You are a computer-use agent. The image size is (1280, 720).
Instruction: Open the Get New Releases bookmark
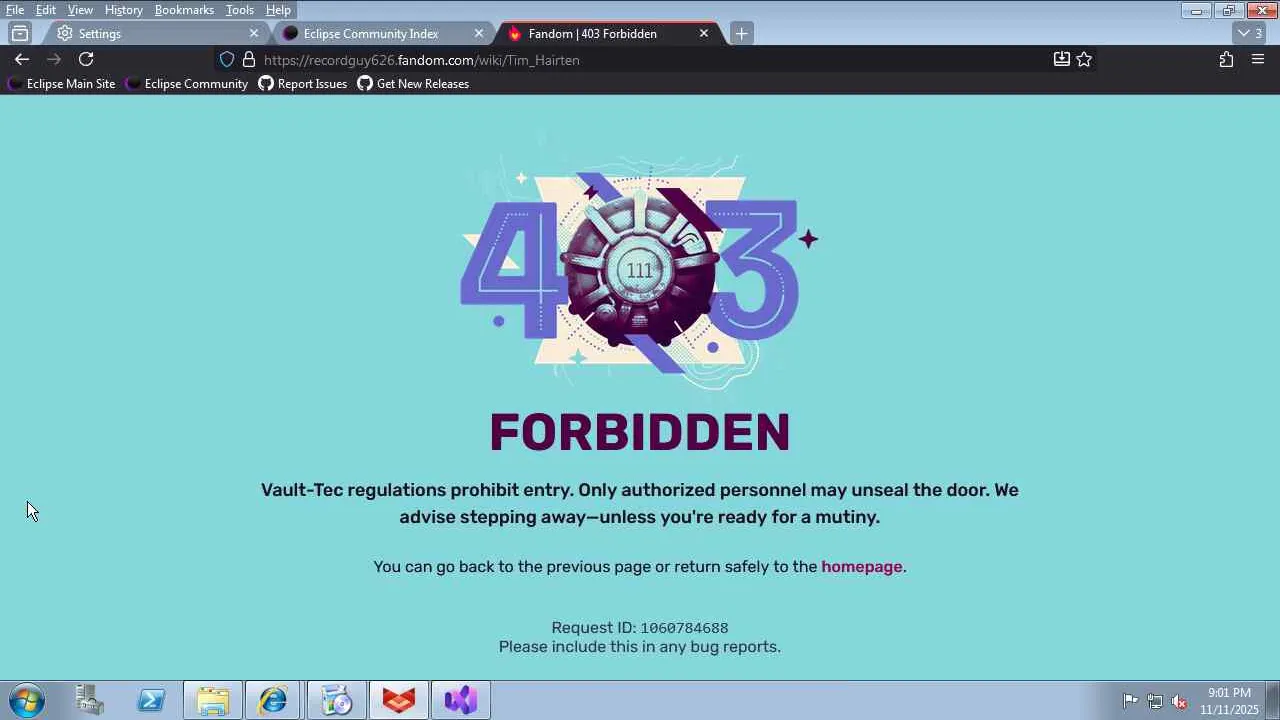[x=413, y=84]
